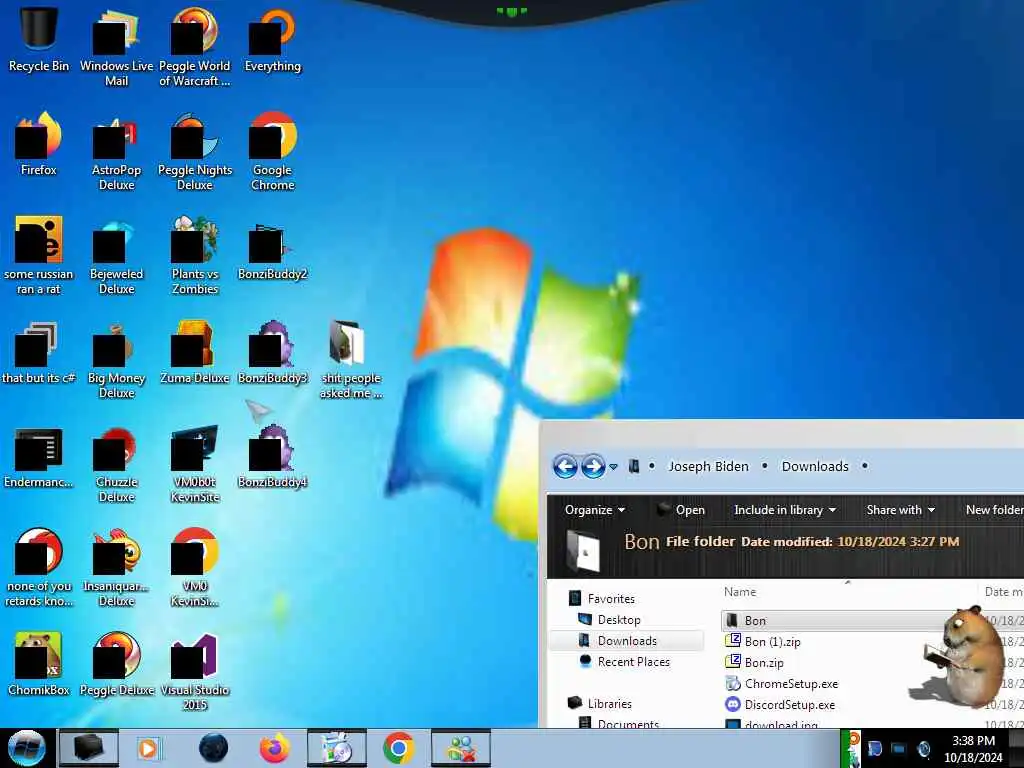The image size is (1024, 768).
Task: Click the taskbar clock showing 3:38 PM
Action: tap(973, 748)
